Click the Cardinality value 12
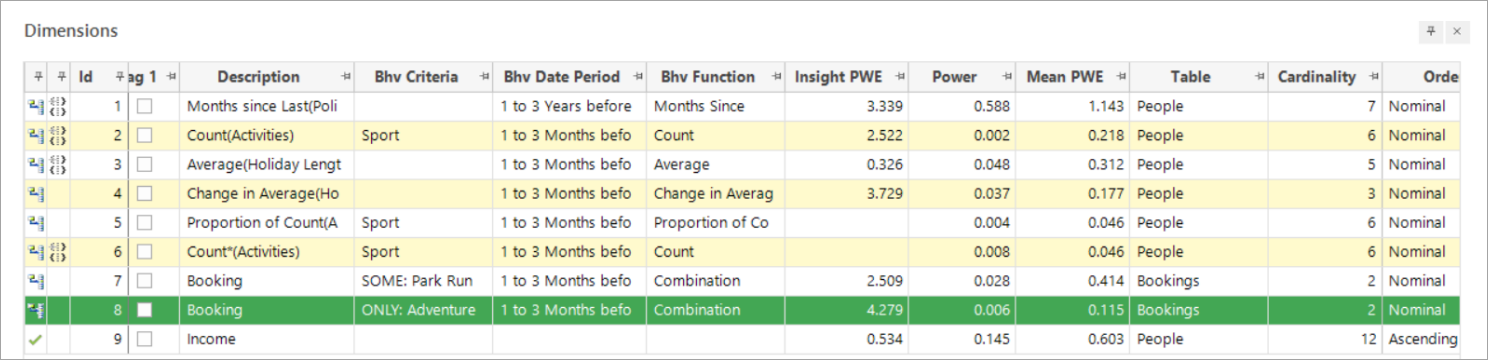Screen dimensions: 1488x360 pyautogui.click(x=1325, y=339)
